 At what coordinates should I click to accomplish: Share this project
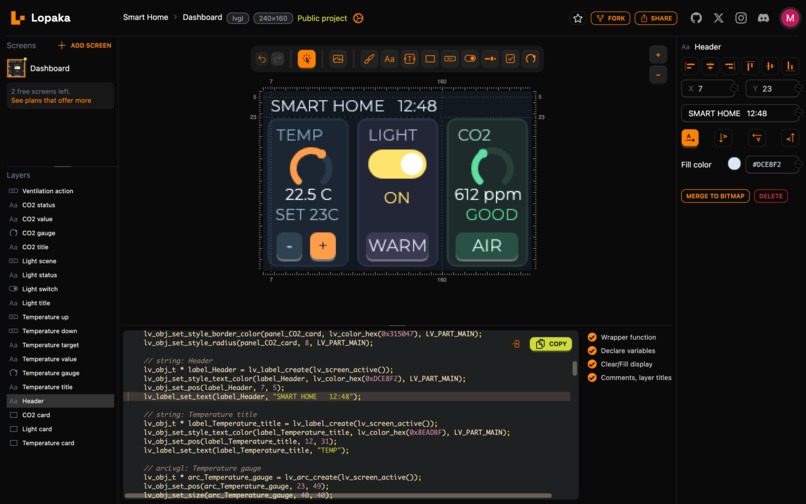click(656, 19)
